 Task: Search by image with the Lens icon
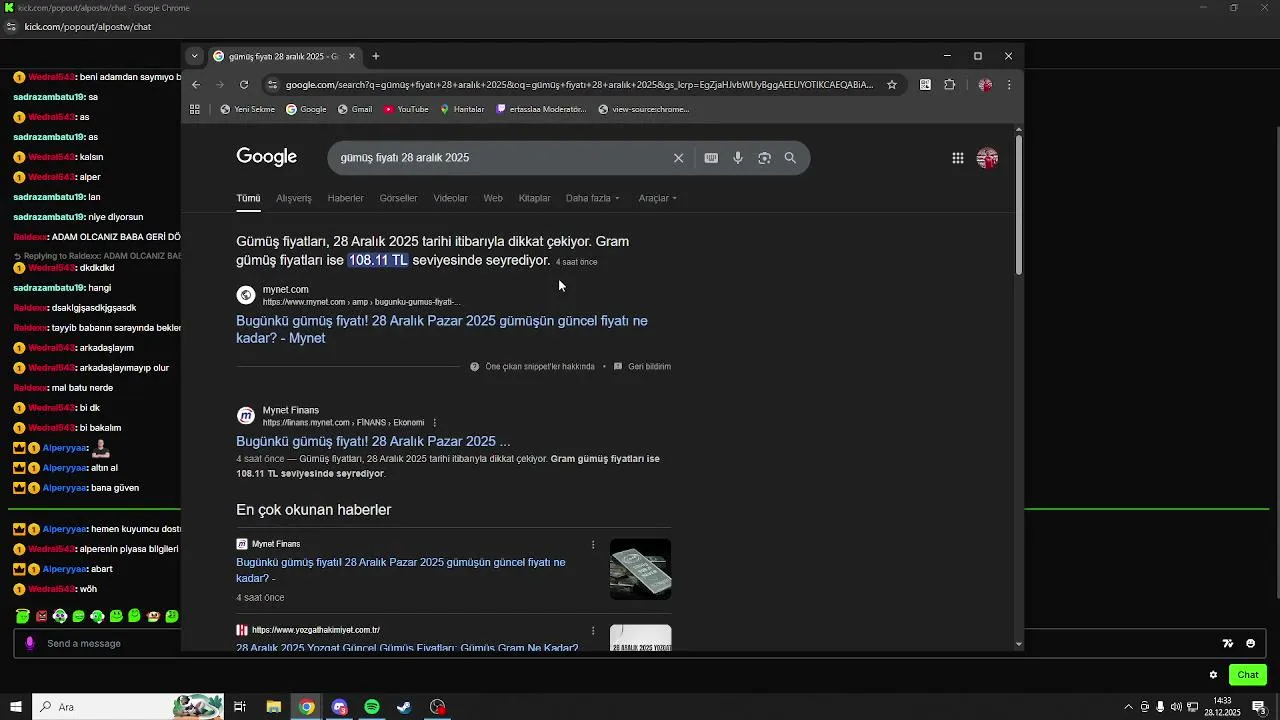pyautogui.click(x=764, y=158)
